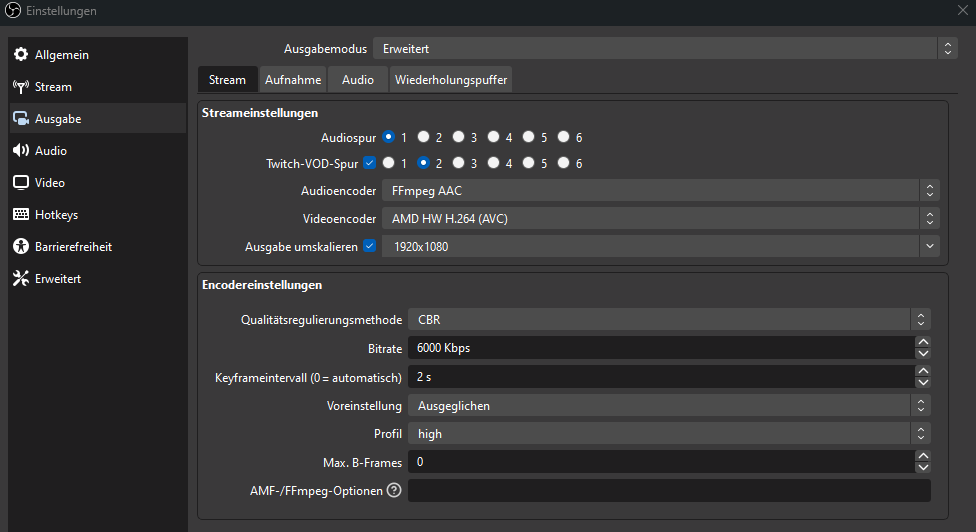Decrease Keyframeintervall with down arrow
The height and width of the screenshot is (532, 976).
coord(923,383)
